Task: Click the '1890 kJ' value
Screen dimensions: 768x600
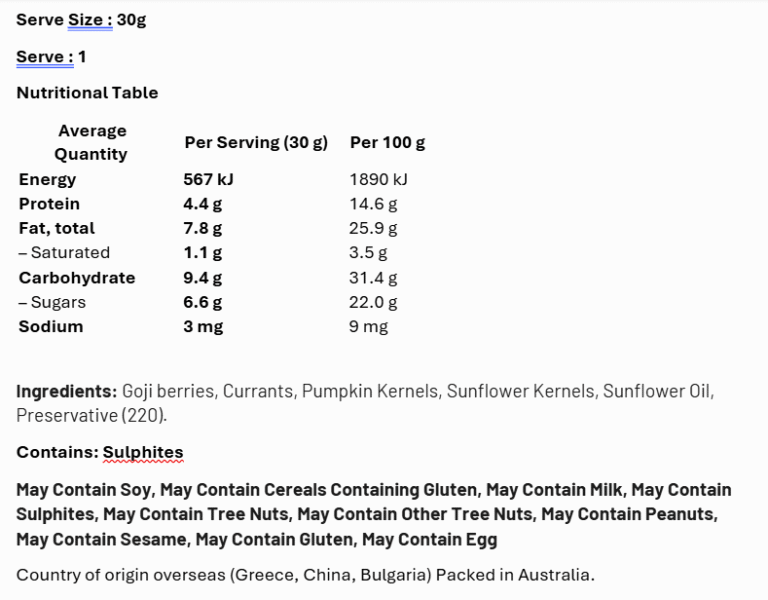Action: (x=378, y=179)
